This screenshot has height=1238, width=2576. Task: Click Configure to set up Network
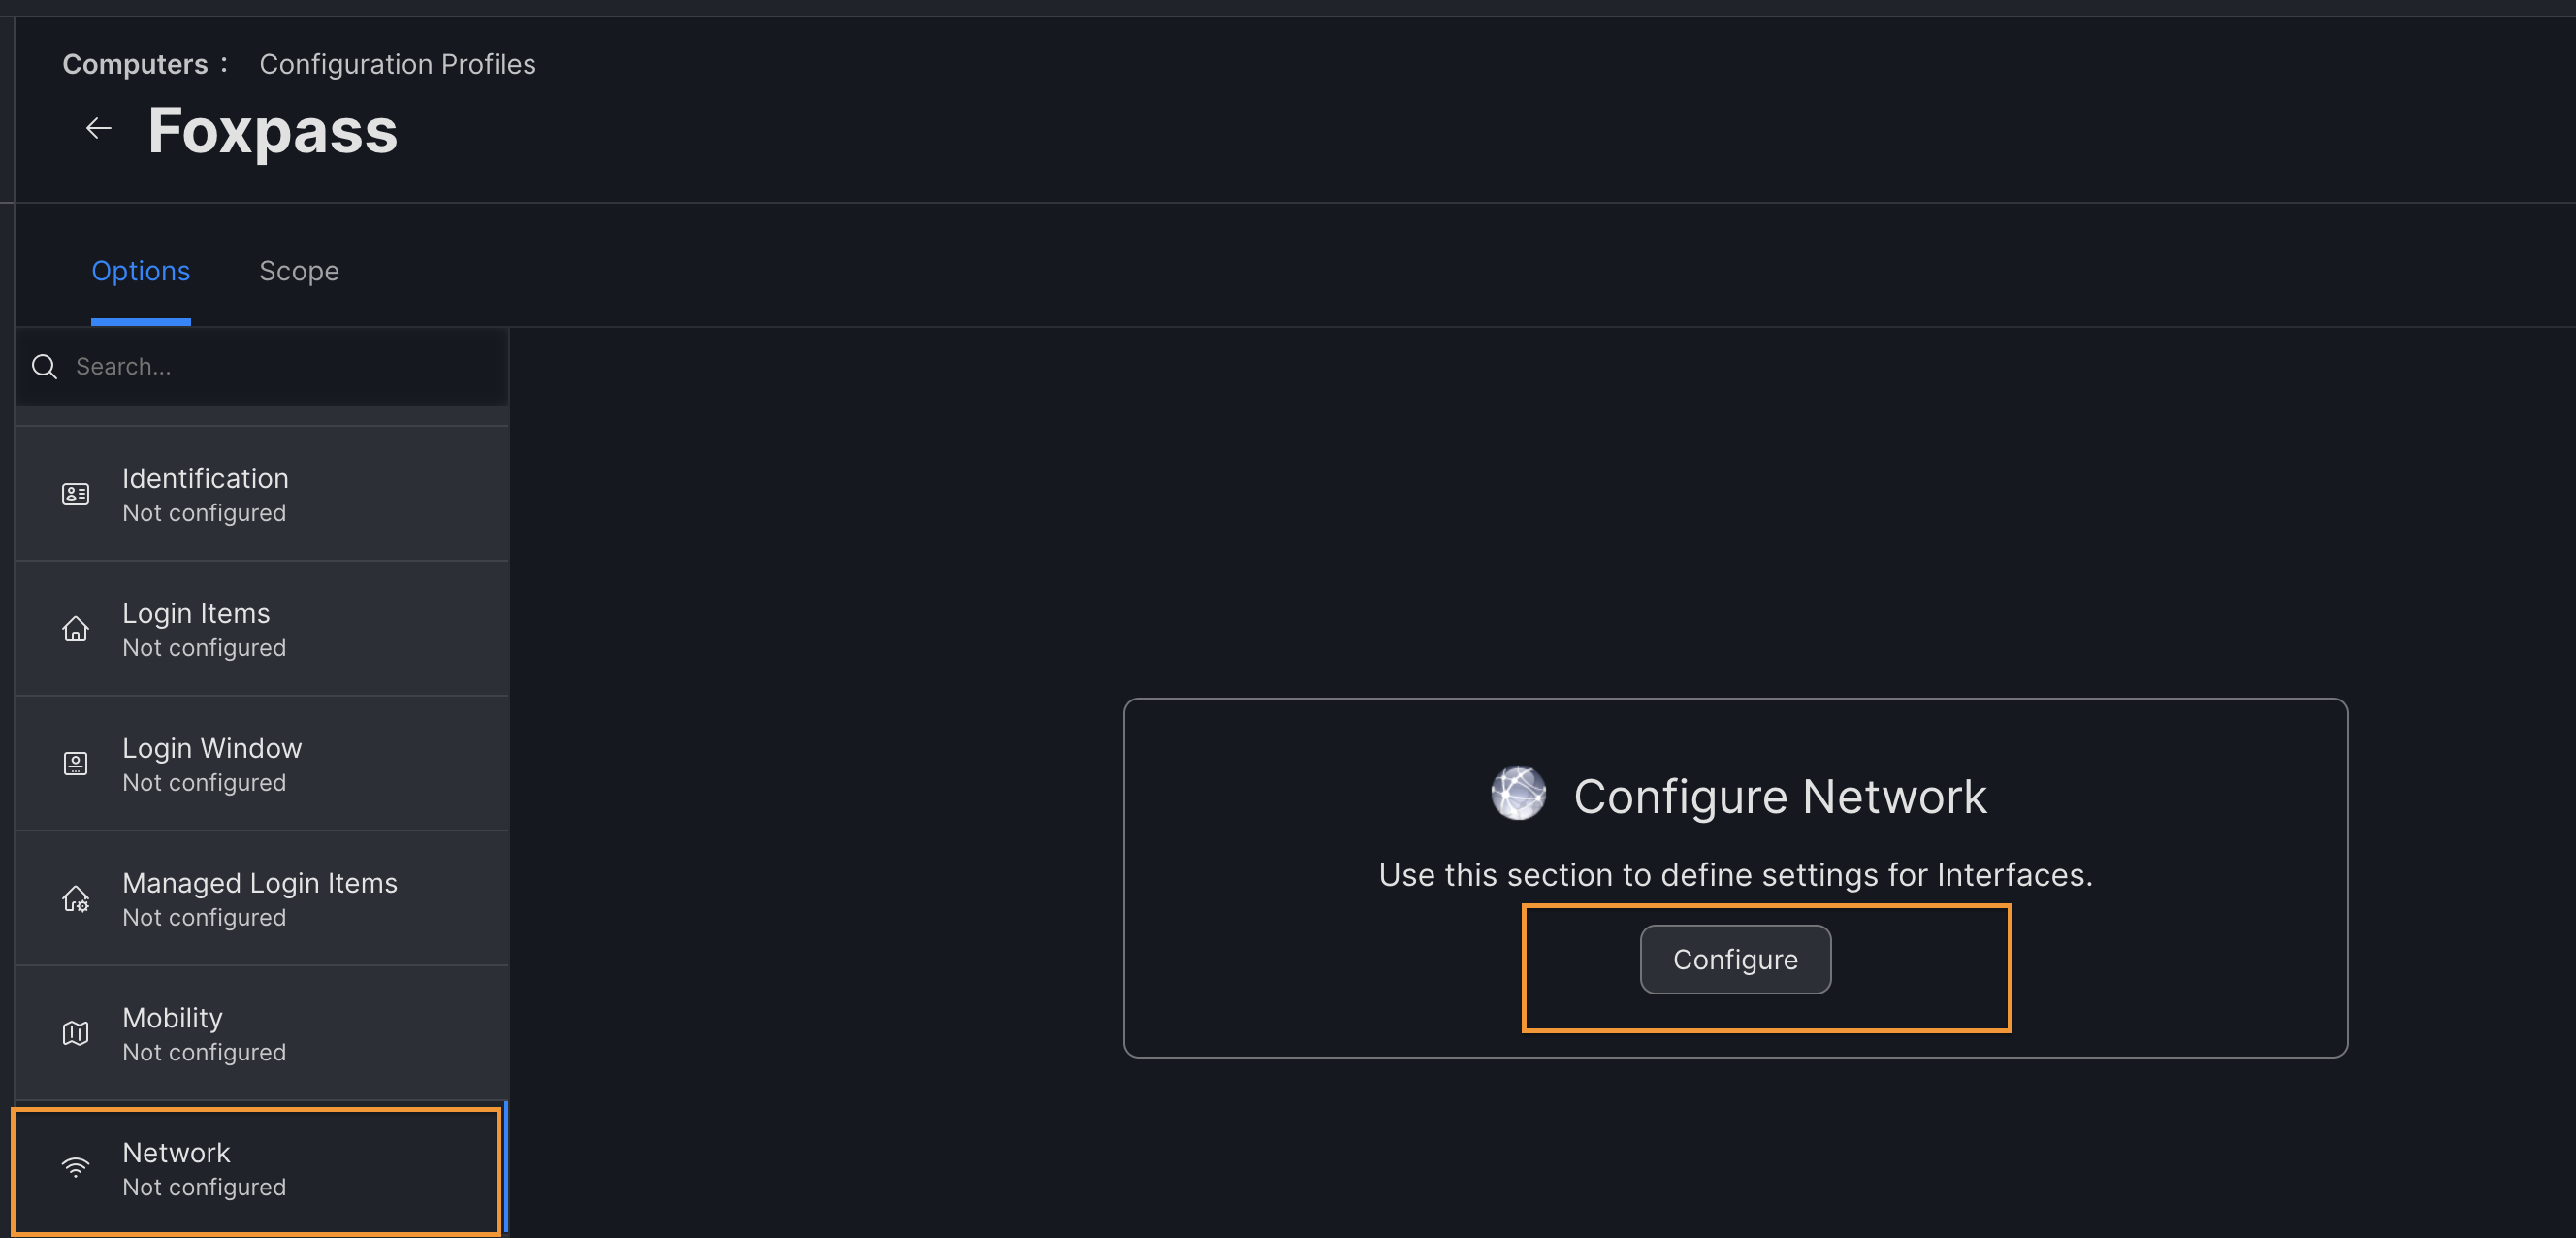click(x=1735, y=959)
